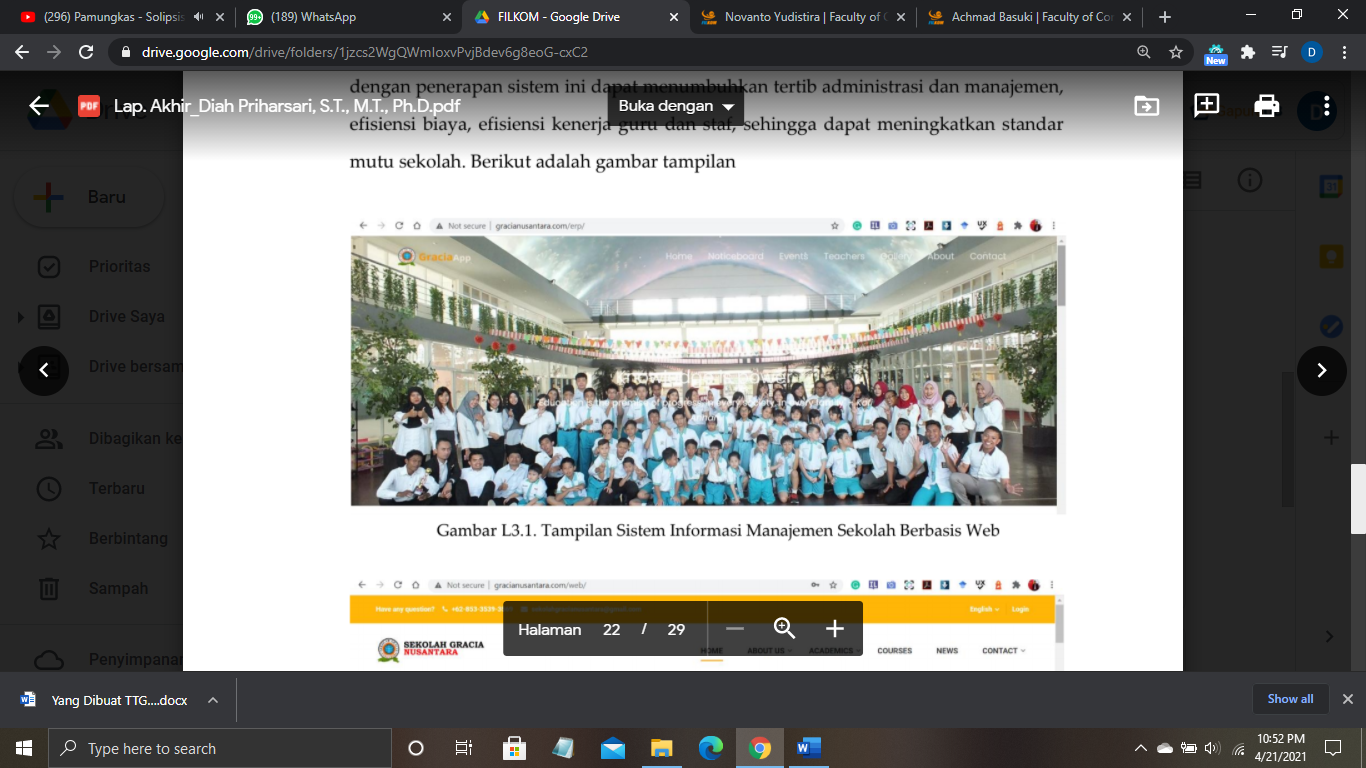
Task: Open File Explorer from the taskbar
Action: click(661, 748)
